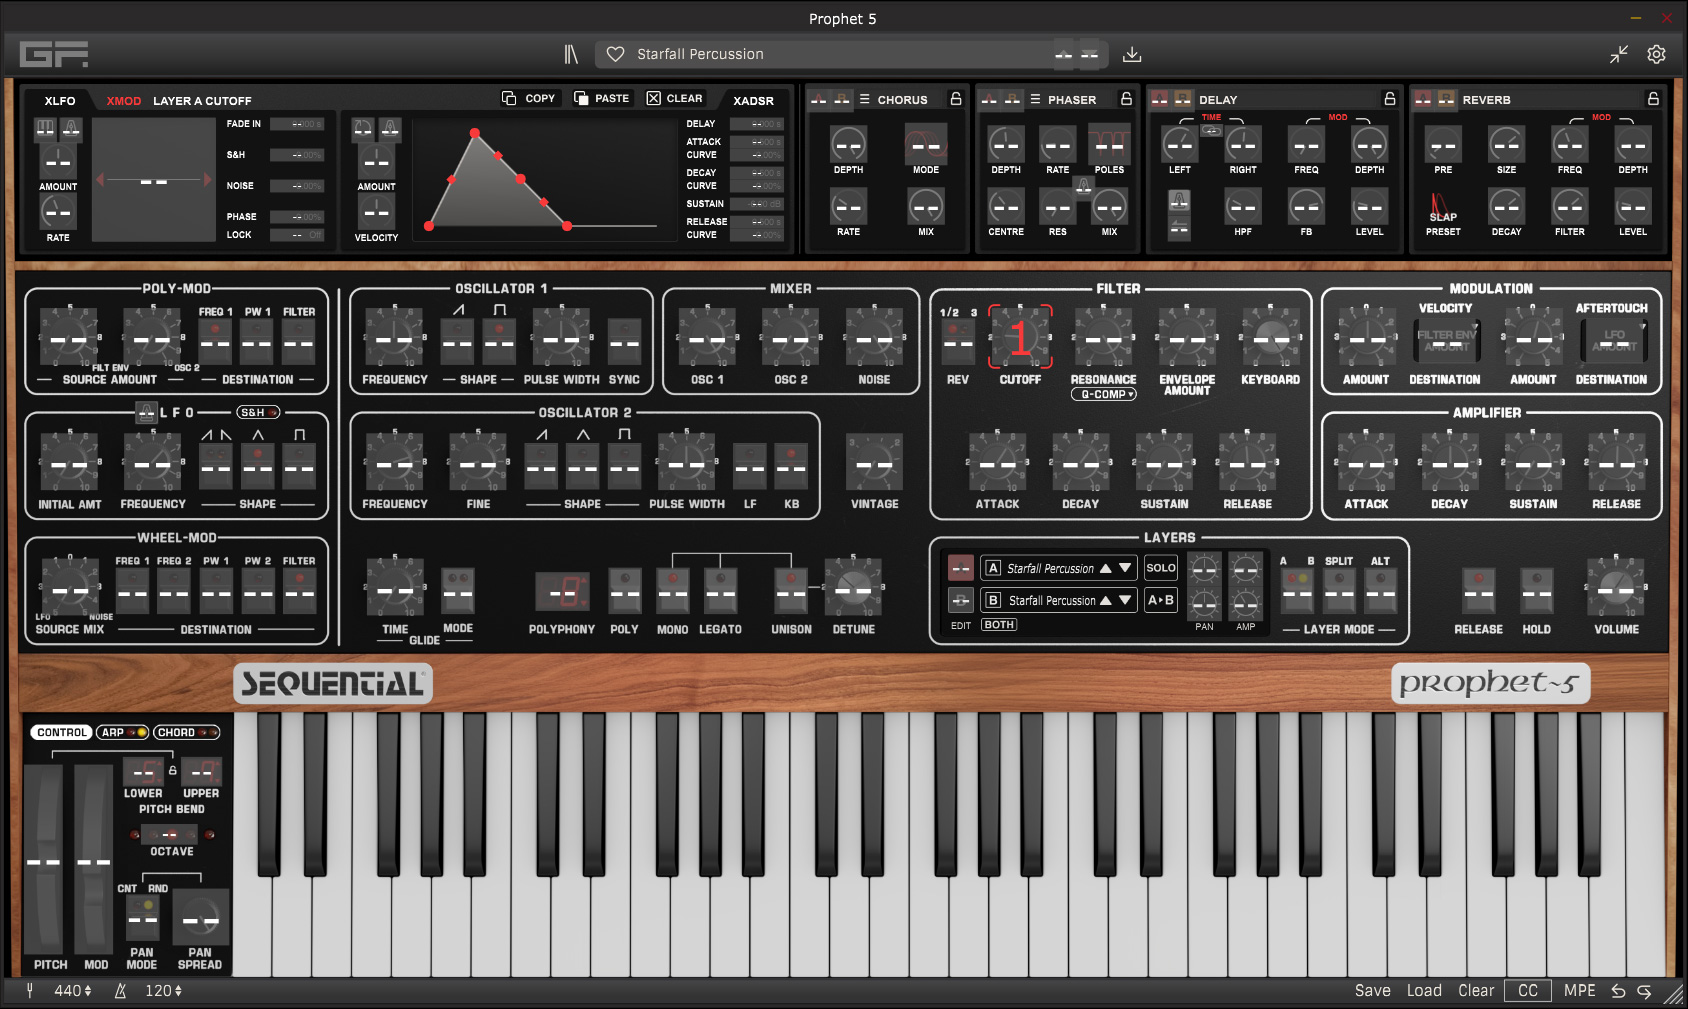Open the Velocity destination Filter Env dropdown
Screen dimensions: 1688x1009
[x=1446, y=341]
